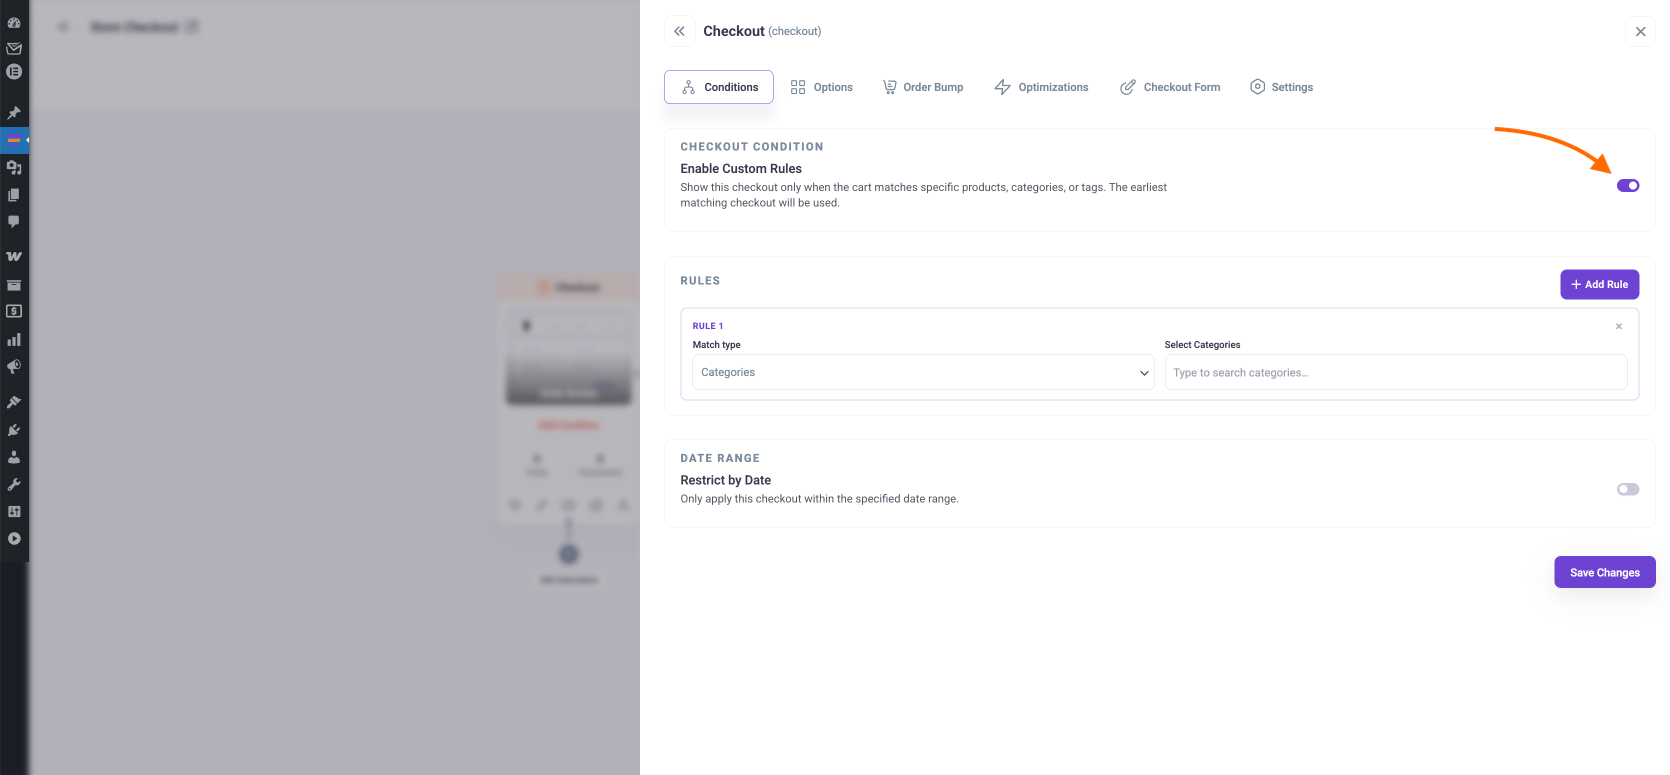The width and height of the screenshot is (1670, 775).
Task: Open Settings sliders icon in sidebar
Action: click(x=14, y=511)
